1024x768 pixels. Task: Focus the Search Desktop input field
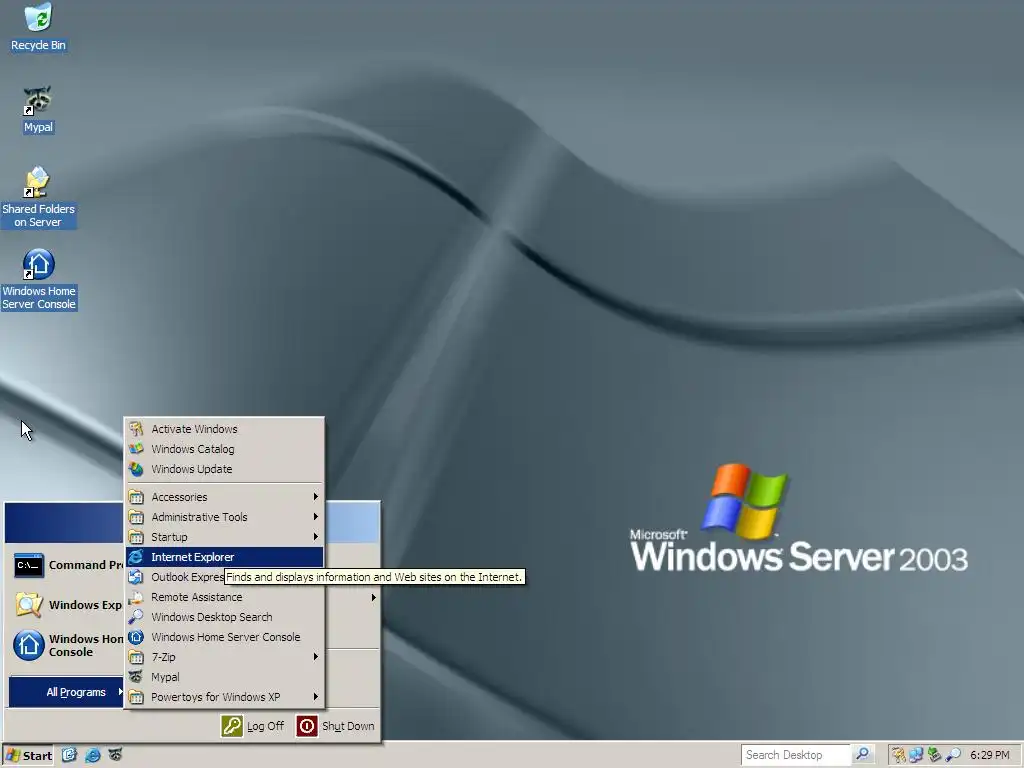pyautogui.click(x=795, y=755)
